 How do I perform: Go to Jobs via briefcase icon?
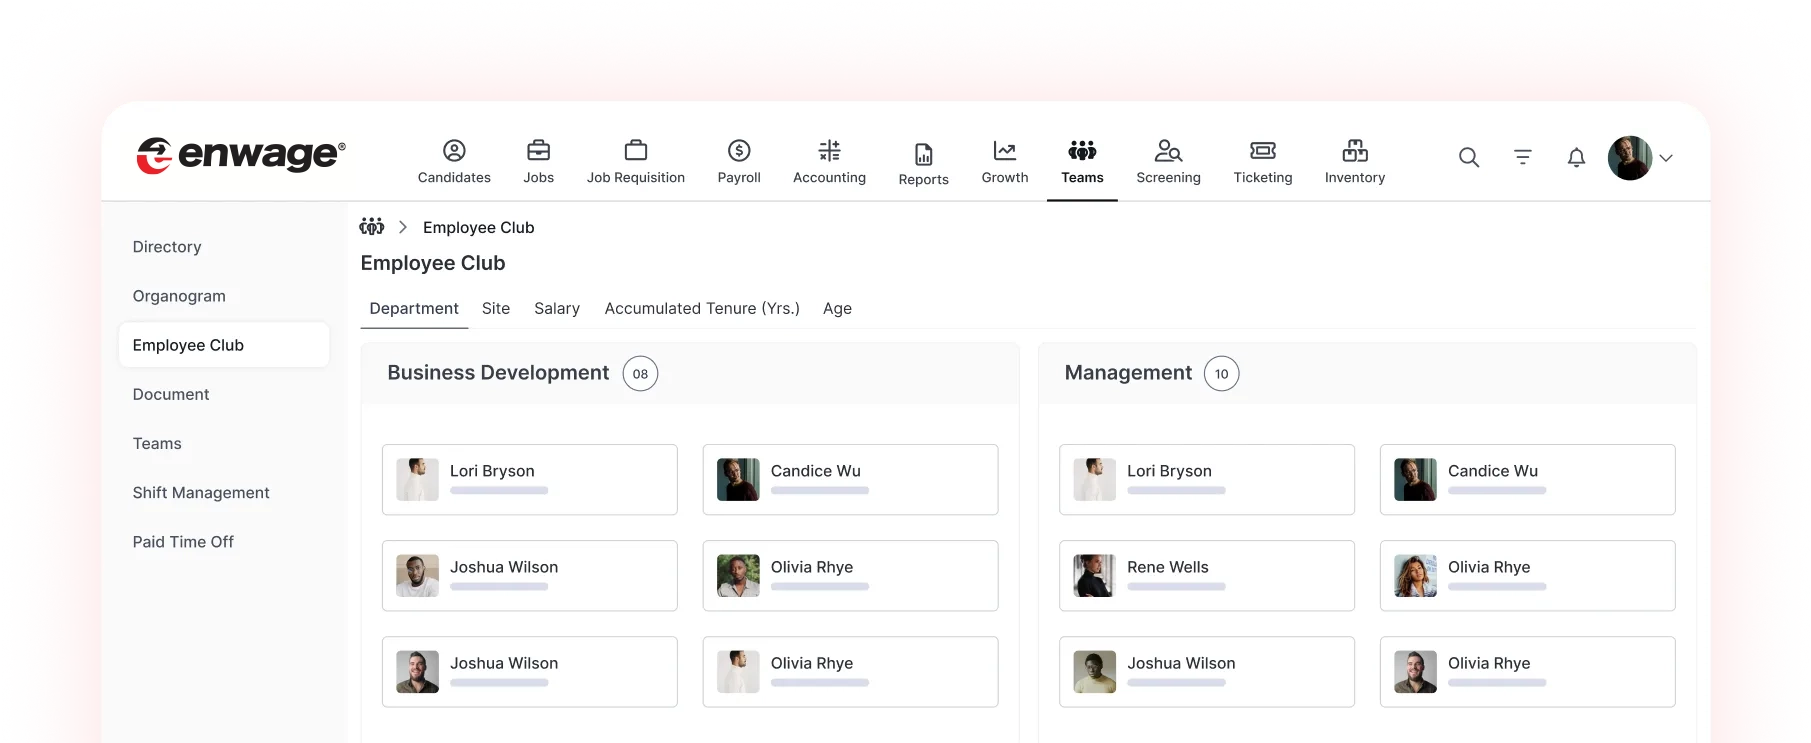(538, 151)
